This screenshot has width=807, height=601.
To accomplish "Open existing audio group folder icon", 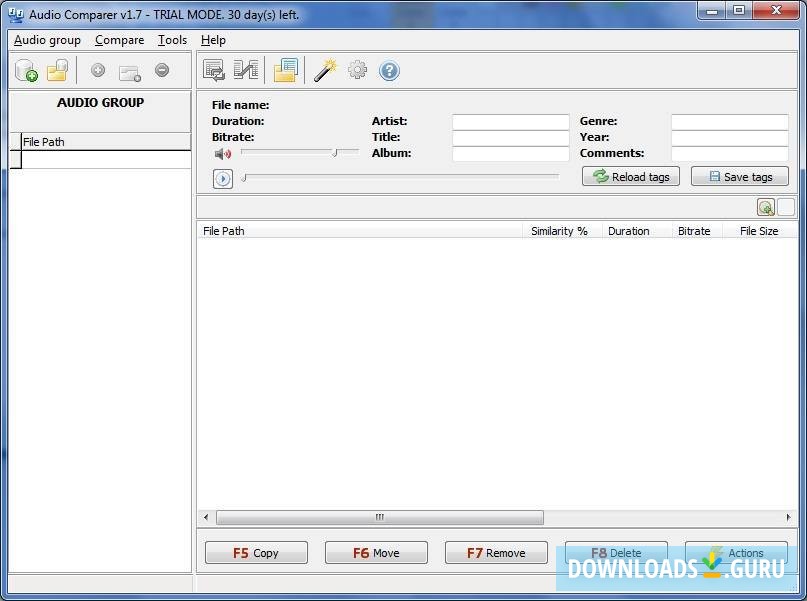I will click(x=58, y=70).
